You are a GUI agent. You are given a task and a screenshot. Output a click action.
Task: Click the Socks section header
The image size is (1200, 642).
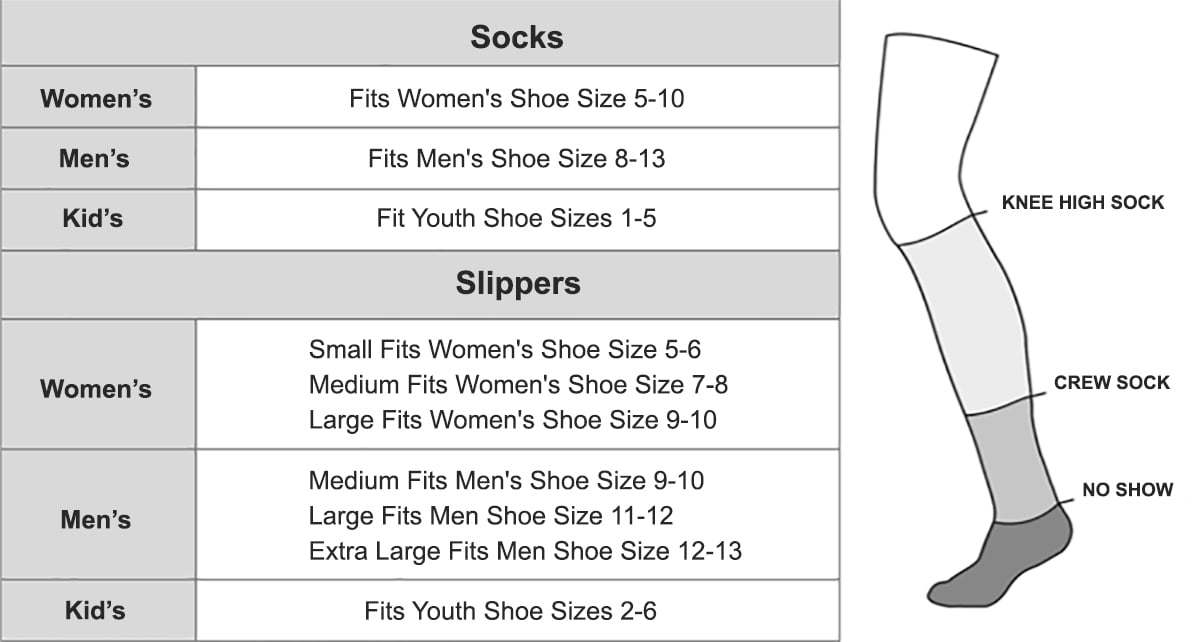click(x=517, y=37)
